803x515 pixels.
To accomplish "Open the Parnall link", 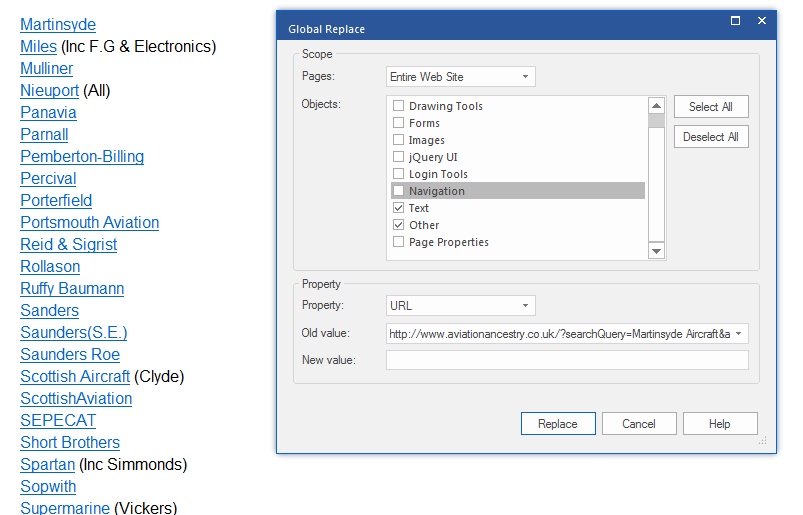I will pyautogui.click(x=44, y=135).
